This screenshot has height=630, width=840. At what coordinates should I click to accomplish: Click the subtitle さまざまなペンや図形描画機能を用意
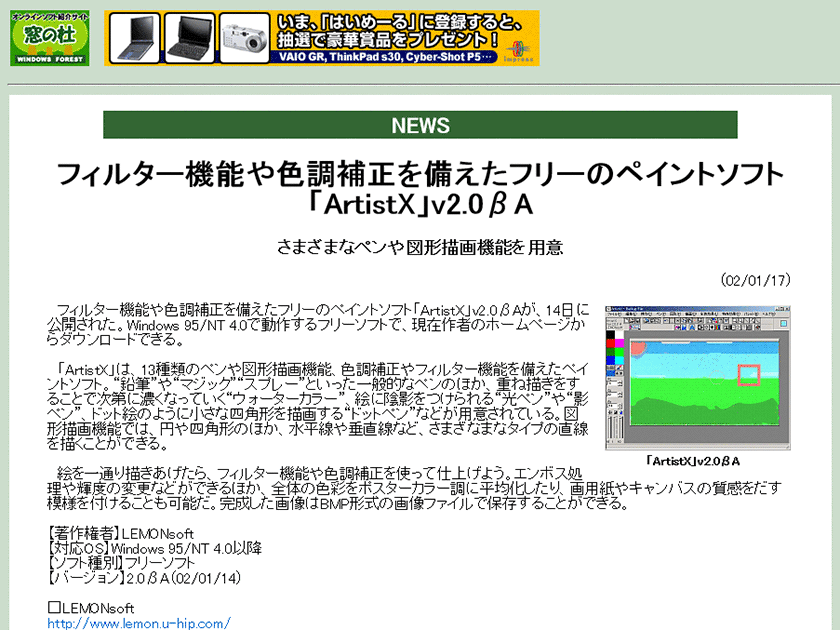click(420, 247)
